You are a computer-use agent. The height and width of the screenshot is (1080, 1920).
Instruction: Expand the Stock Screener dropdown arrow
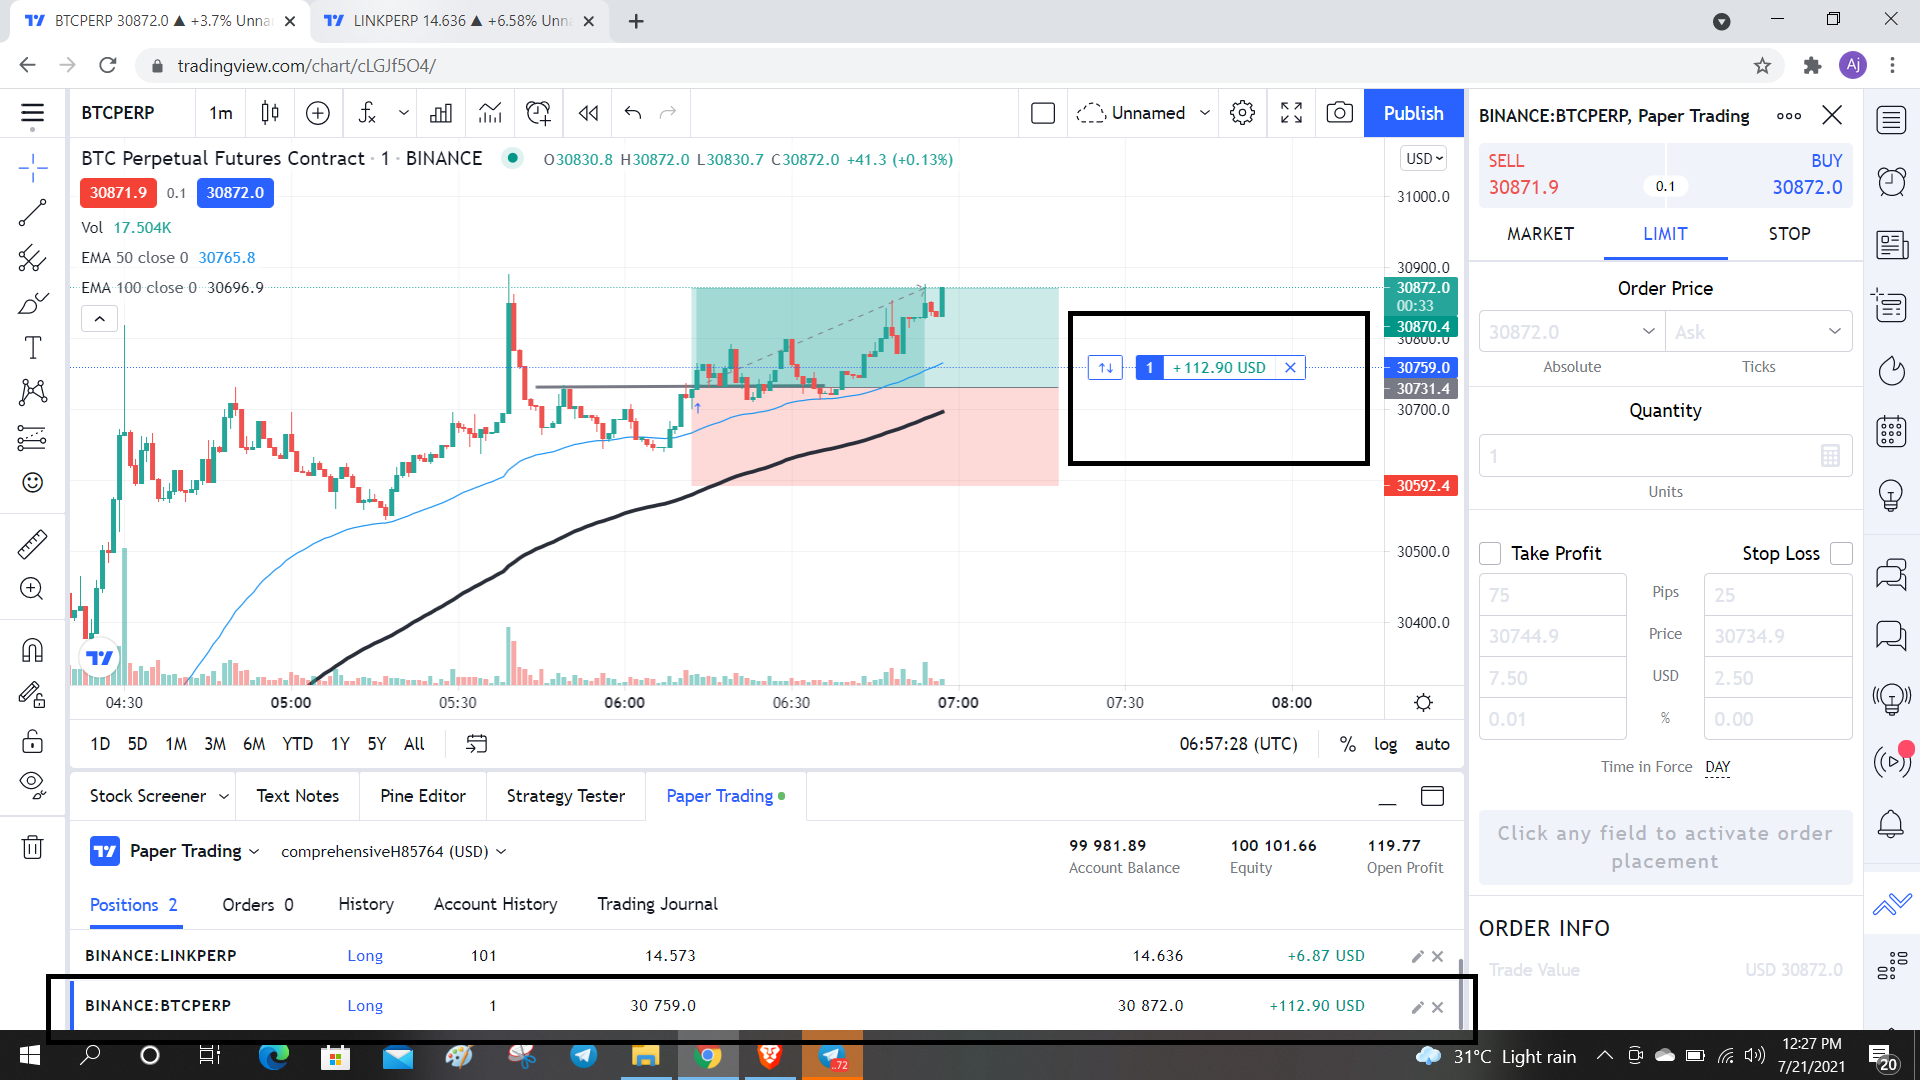pos(224,796)
